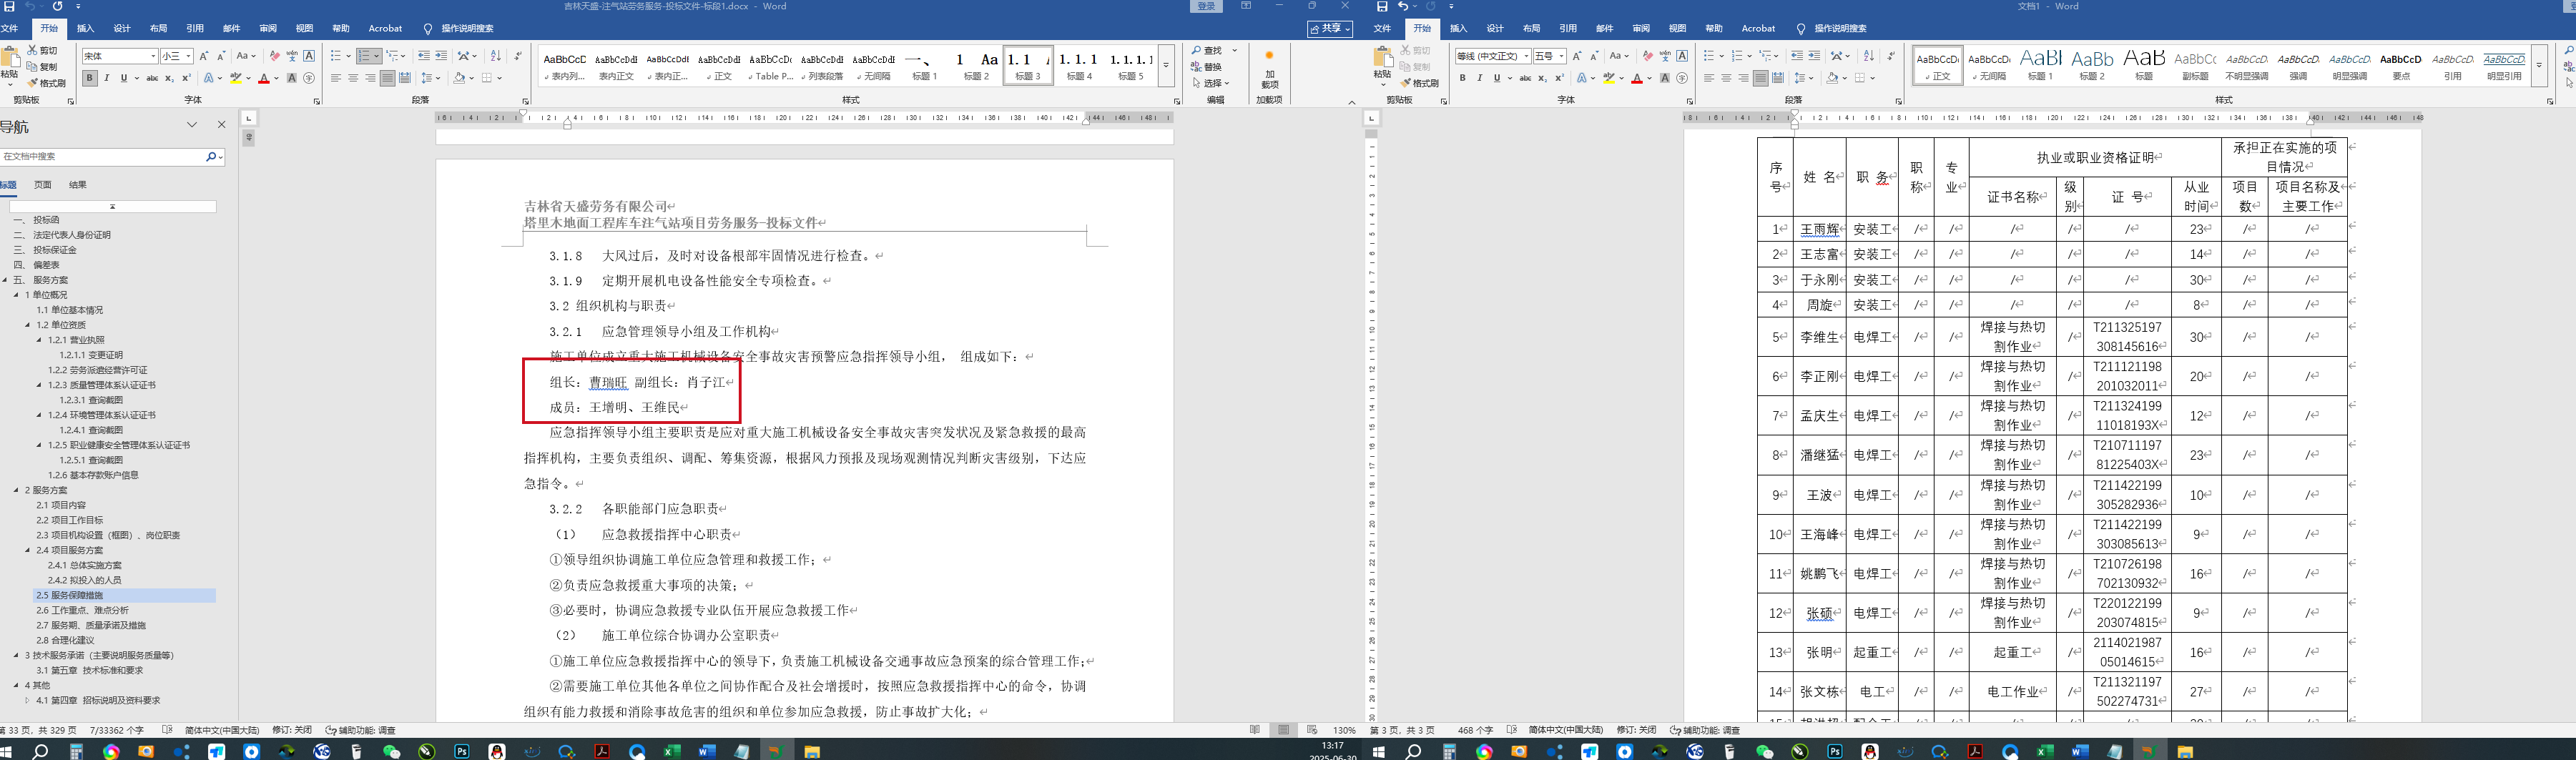Screen dimensions: 2576x760
Task: Close the navigation (导航) pane
Action: [222, 125]
